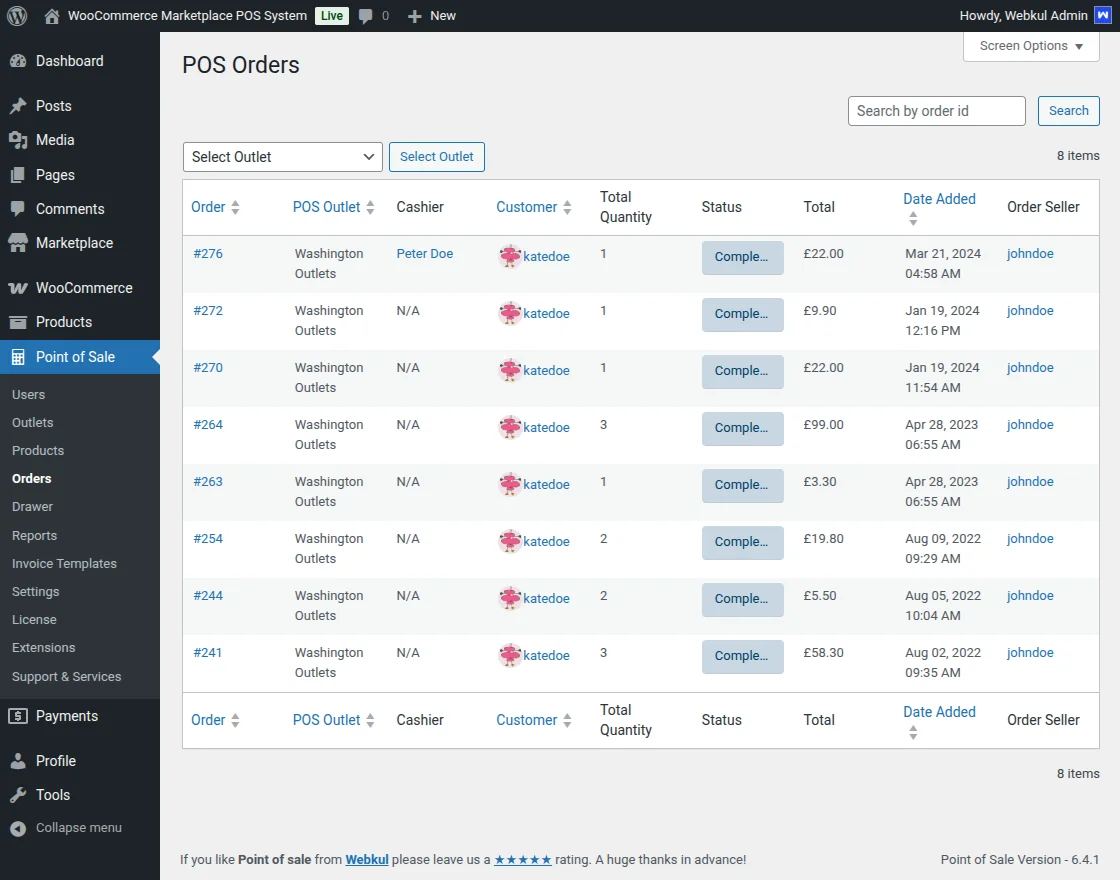Open order #276 details
The width and height of the screenshot is (1120, 880).
pyautogui.click(x=208, y=253)
